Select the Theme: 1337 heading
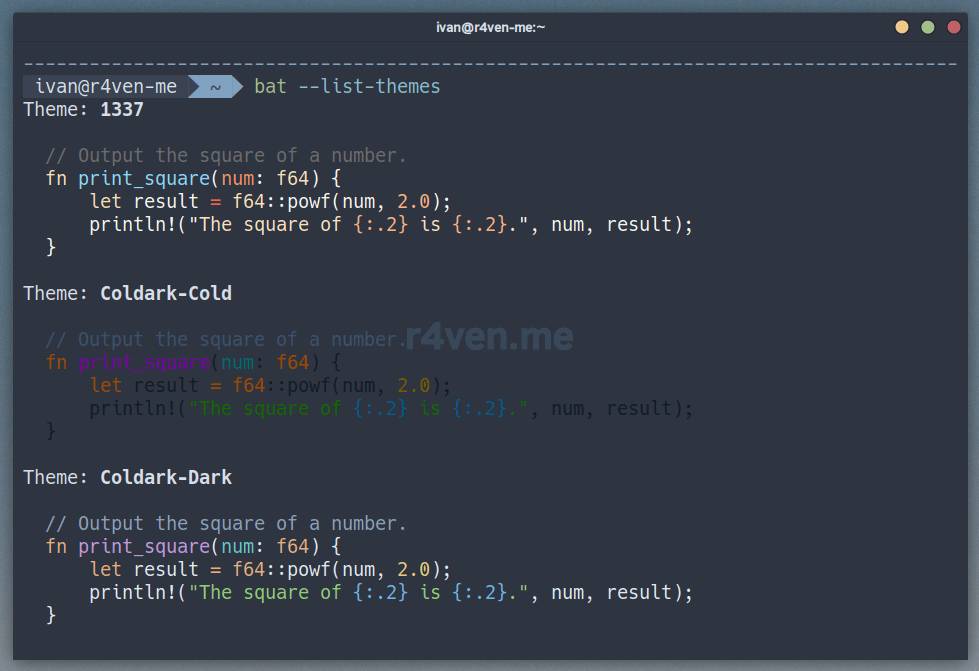979x671 pixels. click(84, 110)
